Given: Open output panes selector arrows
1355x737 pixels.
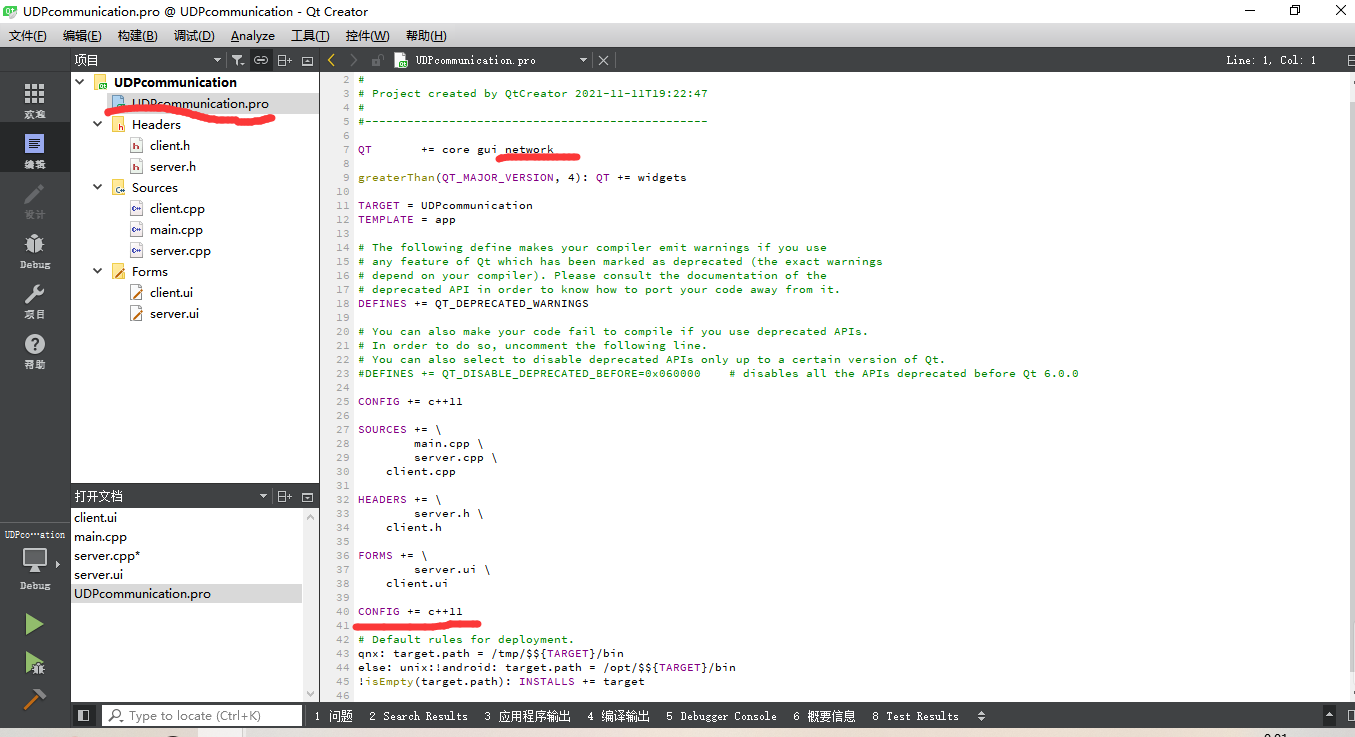Looking at the screenshot, I should click(x=981, y=716).
